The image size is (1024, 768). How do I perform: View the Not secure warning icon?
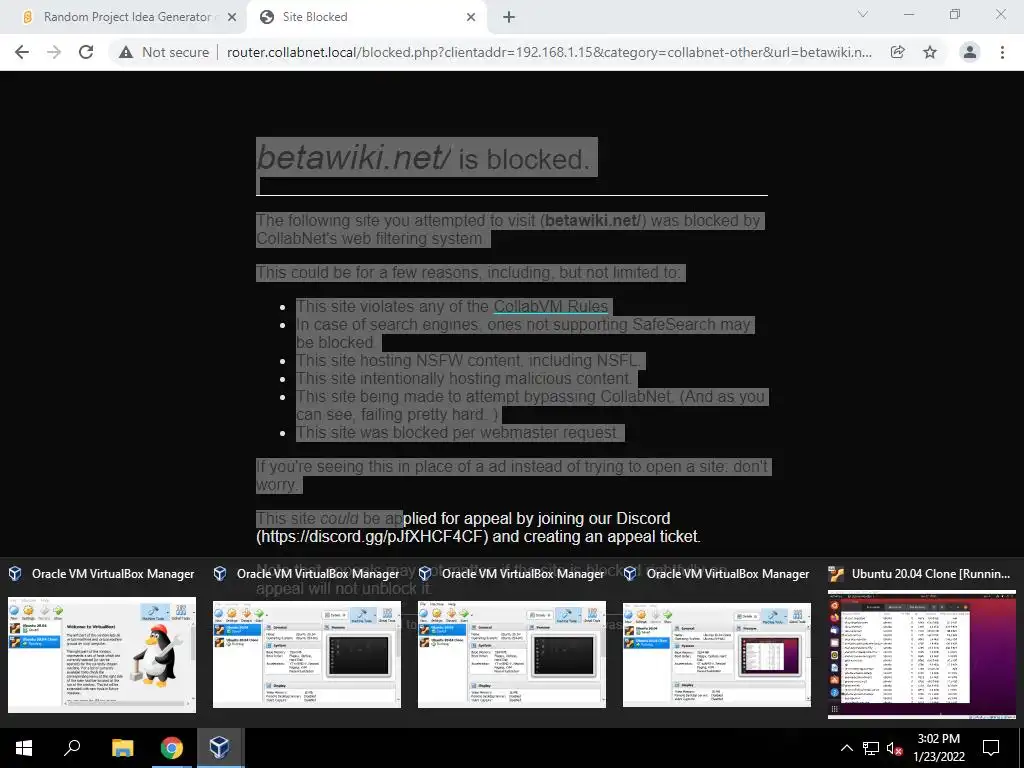(x=126, y=52)
